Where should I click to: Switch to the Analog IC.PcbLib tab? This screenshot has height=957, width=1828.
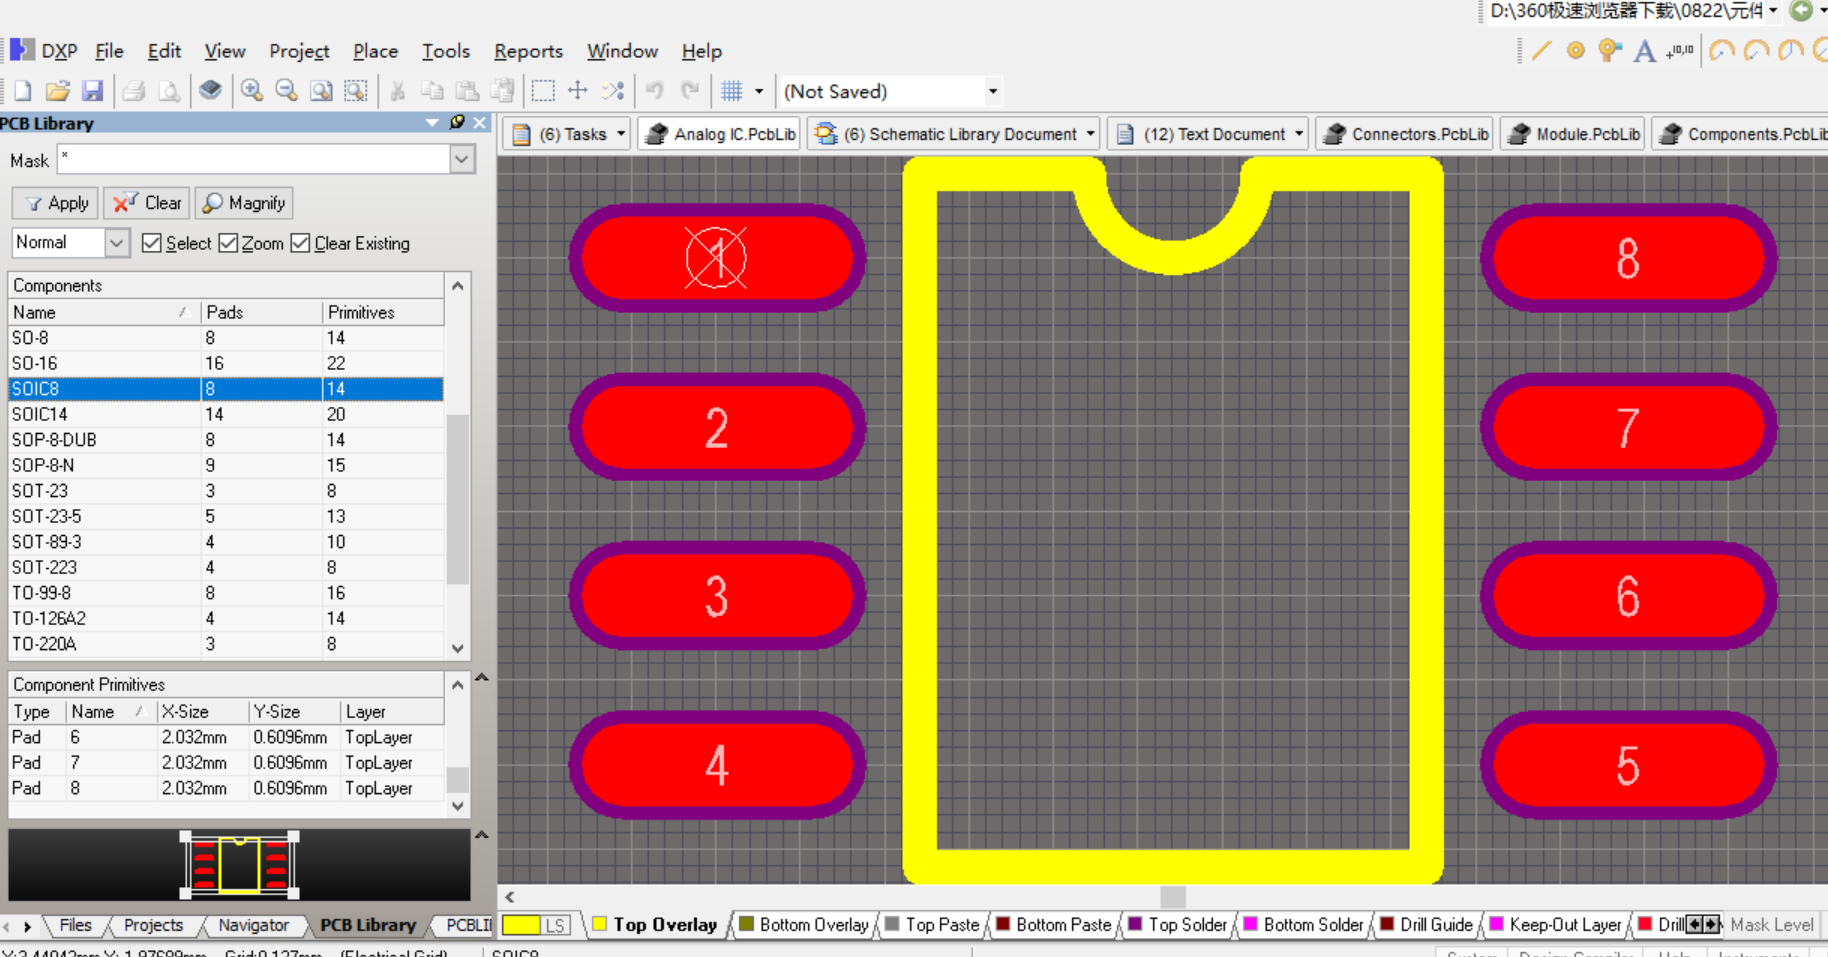720,134
